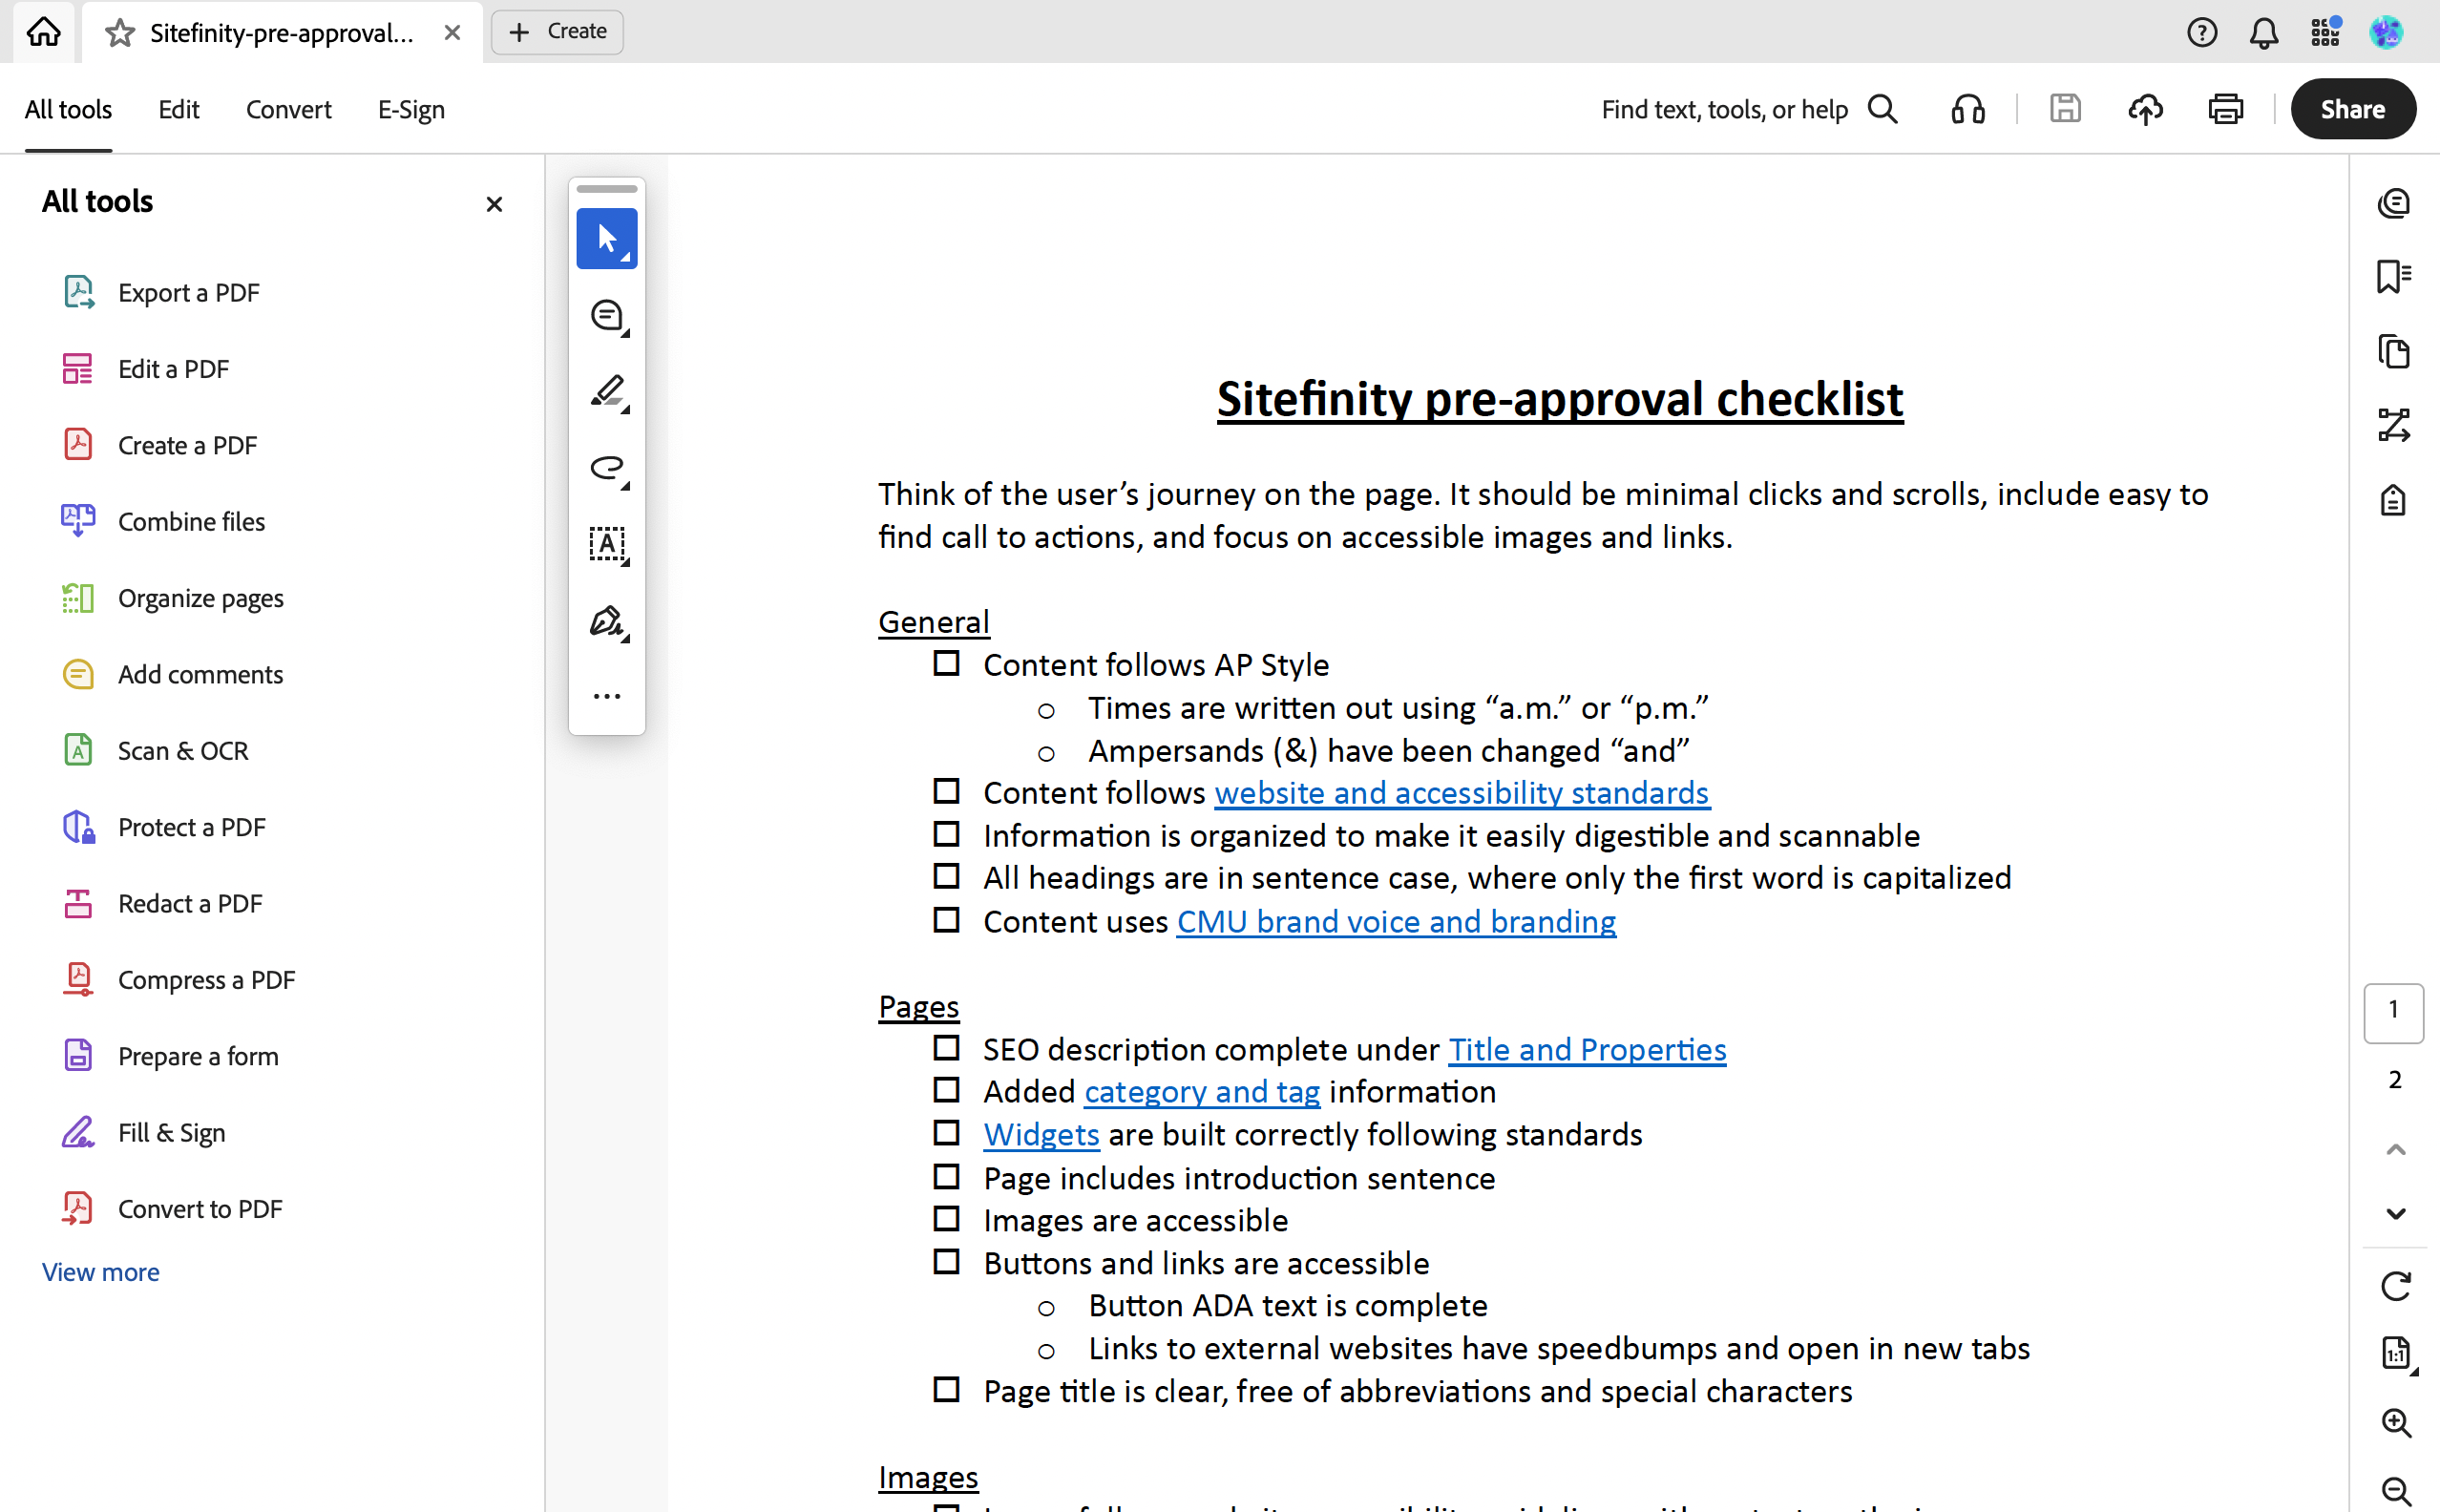The image size is (2440, 1512).
Task: Click the Share button
Action: (2351, 109)
